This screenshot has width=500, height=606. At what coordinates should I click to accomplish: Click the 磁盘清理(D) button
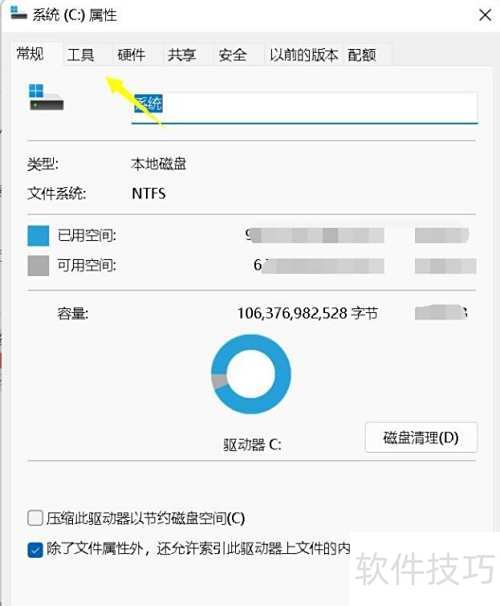421,437
